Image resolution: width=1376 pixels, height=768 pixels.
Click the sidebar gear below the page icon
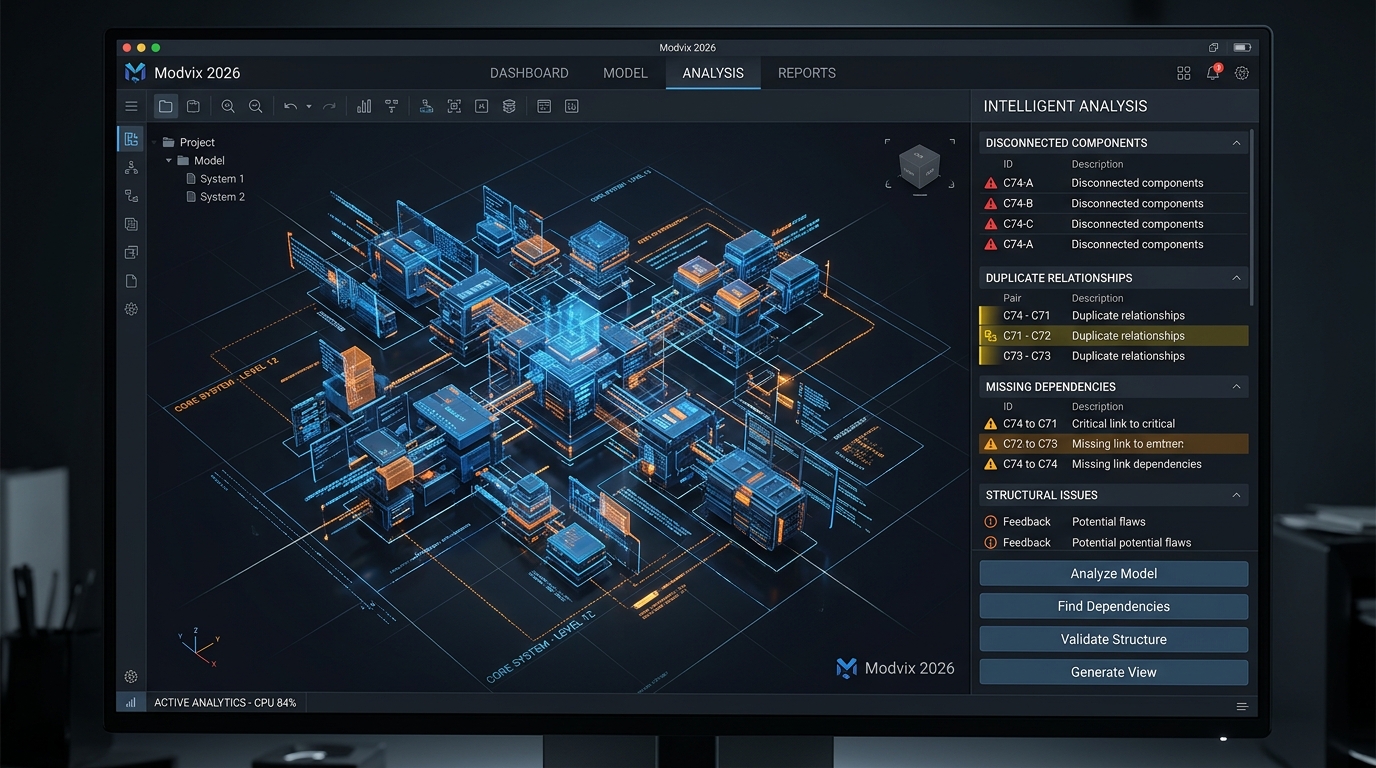131,309
